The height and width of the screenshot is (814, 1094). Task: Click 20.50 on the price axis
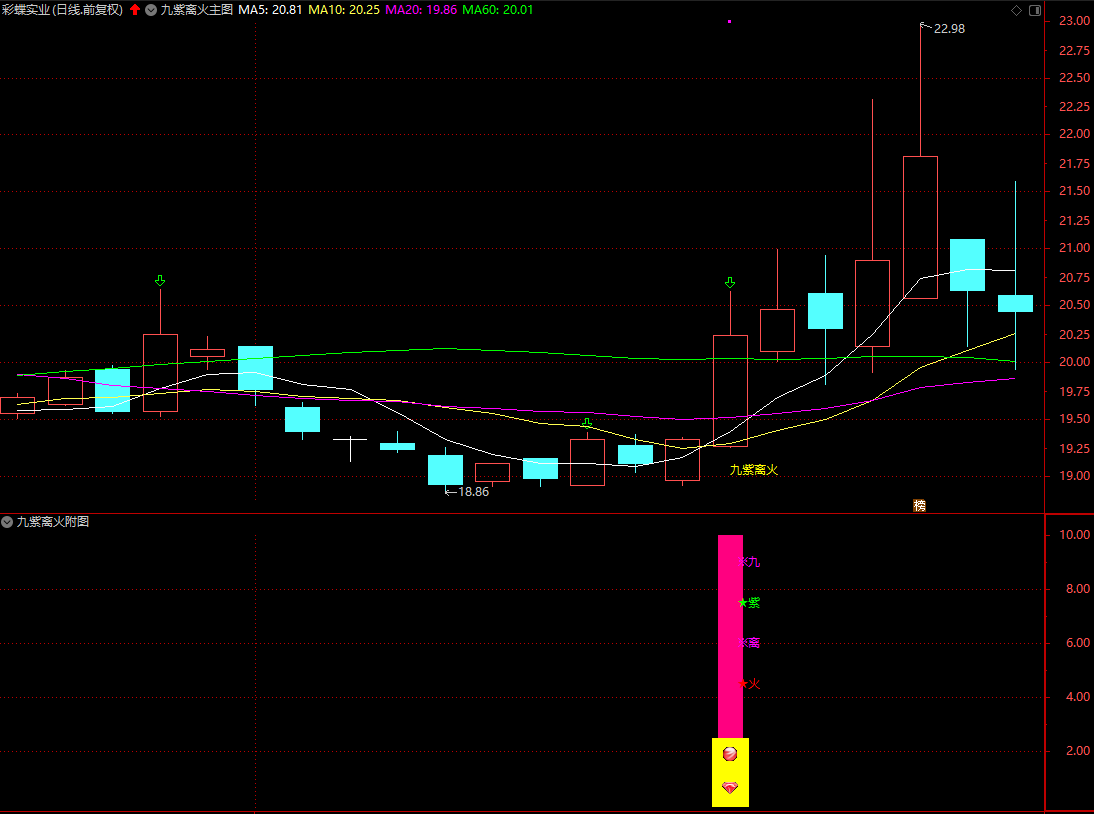click(x=1074, y=305)
